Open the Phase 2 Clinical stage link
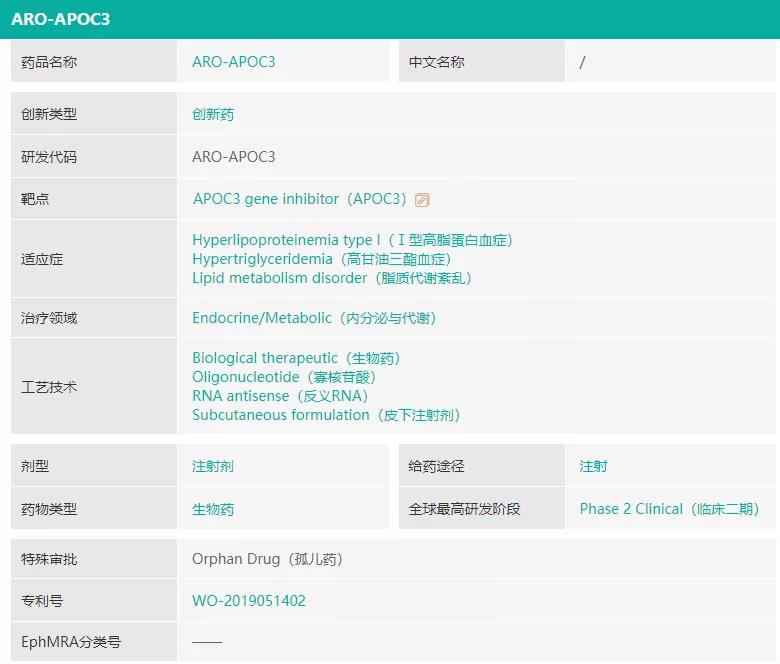780x664 pixels. [x=670, y=509]
